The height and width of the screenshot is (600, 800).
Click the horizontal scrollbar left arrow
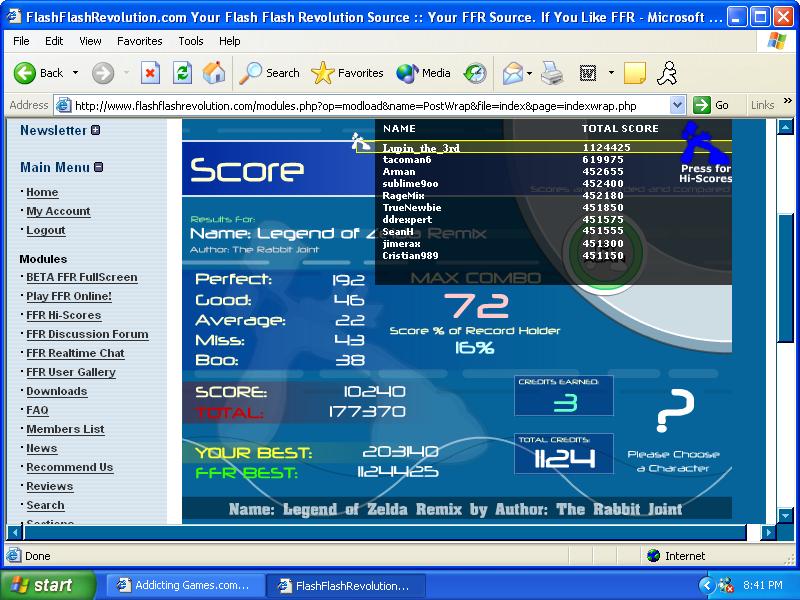pos(15,533)
